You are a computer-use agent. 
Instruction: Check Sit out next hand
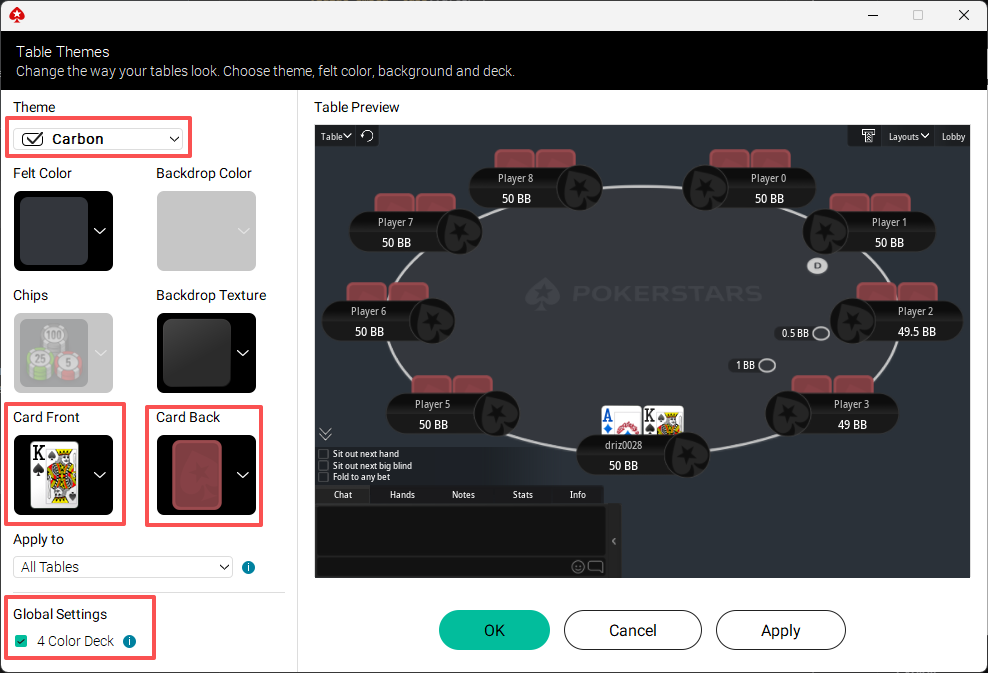[x=324, y=454]
